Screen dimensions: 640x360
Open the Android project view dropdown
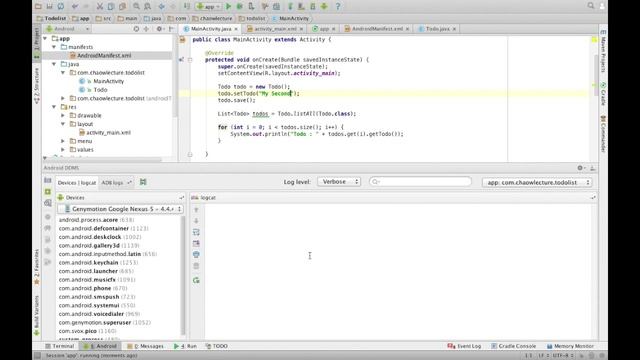68,29
